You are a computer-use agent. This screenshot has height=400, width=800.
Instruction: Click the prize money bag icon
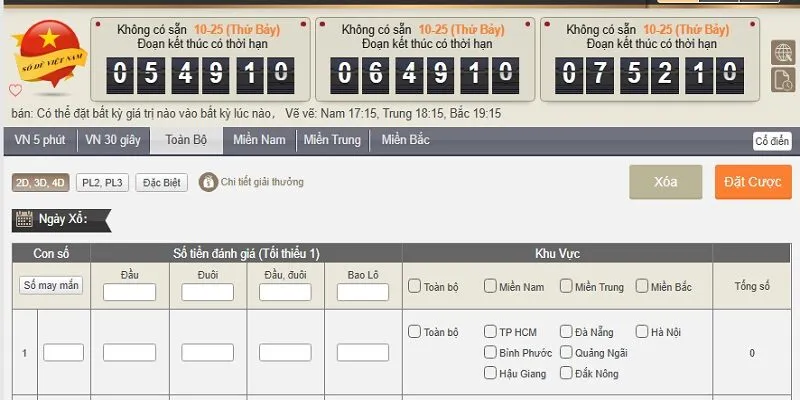[x=208, y=182]
